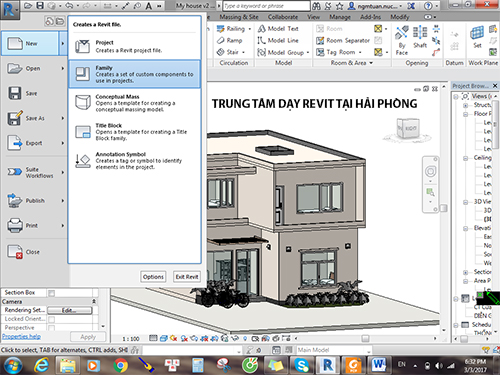Open the Modify ribbon tab
500x375 pixels.
tap(400, 17)
